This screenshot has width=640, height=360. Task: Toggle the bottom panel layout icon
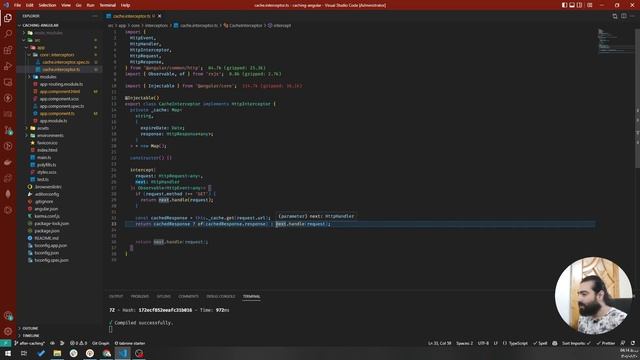pos(572,5)
